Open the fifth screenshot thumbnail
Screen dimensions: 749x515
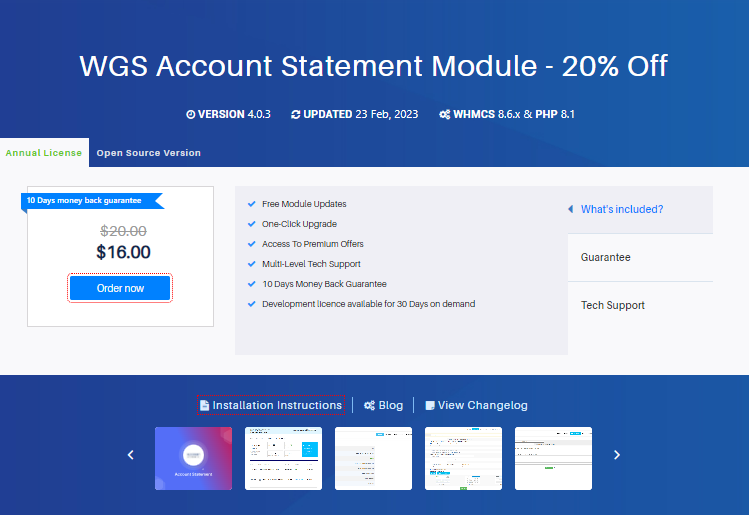click(553, 458)
